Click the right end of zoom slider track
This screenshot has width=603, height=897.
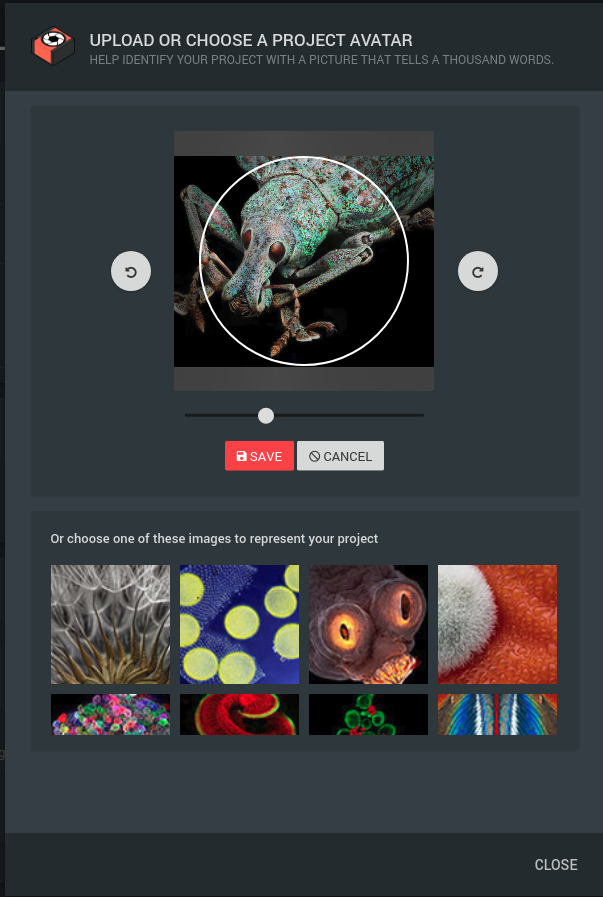point(422,415)
